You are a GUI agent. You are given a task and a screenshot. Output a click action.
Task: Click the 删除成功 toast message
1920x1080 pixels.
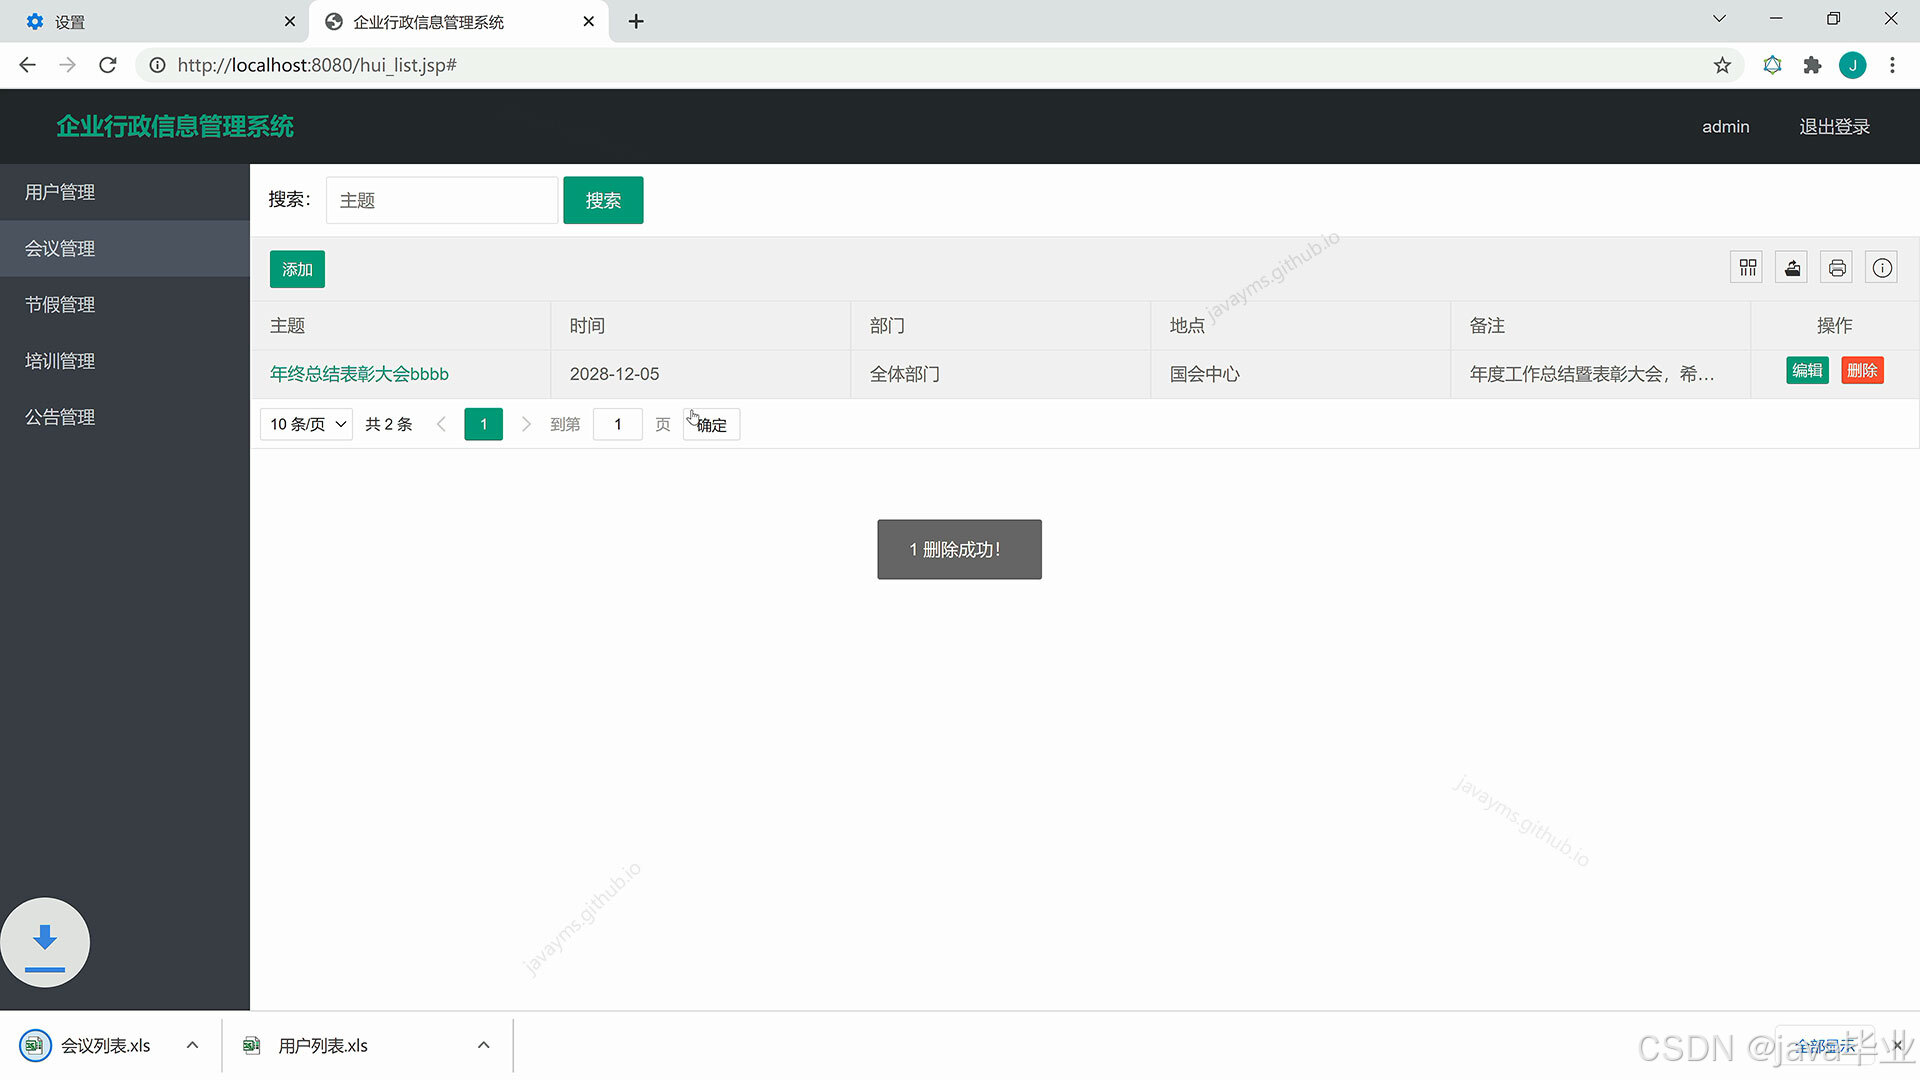coord(959,549)
